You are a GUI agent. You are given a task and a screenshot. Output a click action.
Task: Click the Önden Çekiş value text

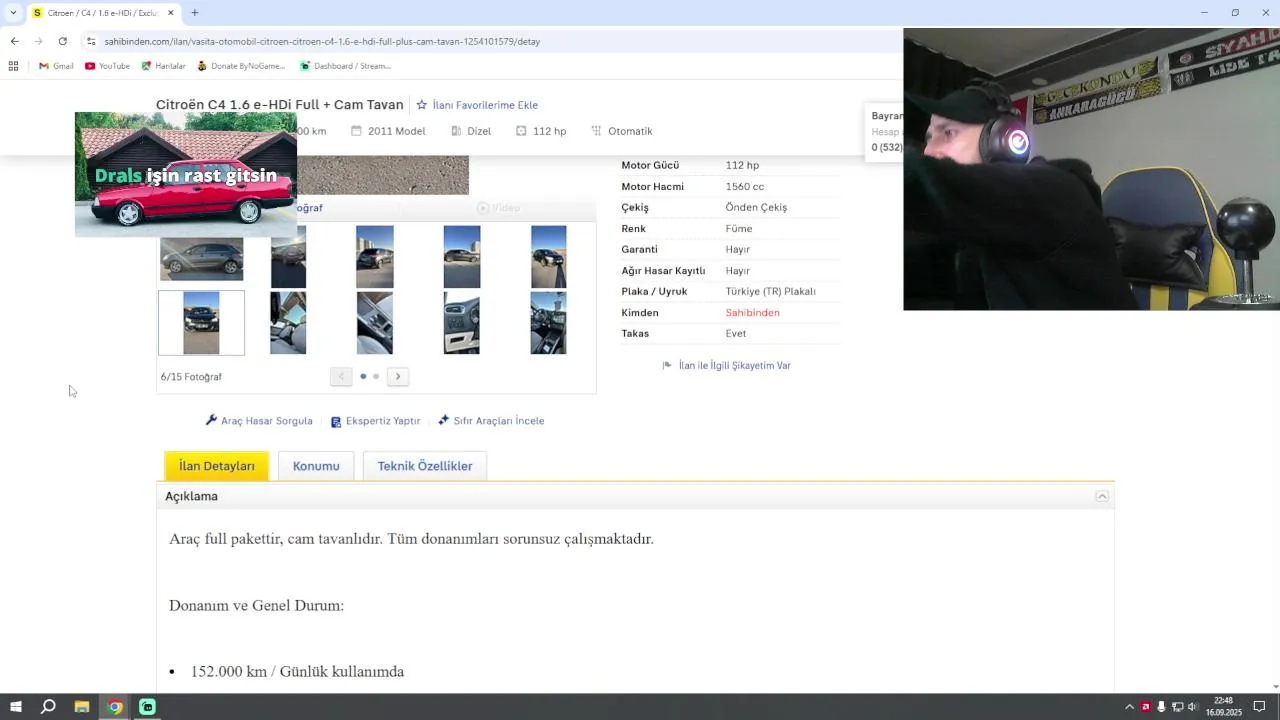(x=756, y=207)
